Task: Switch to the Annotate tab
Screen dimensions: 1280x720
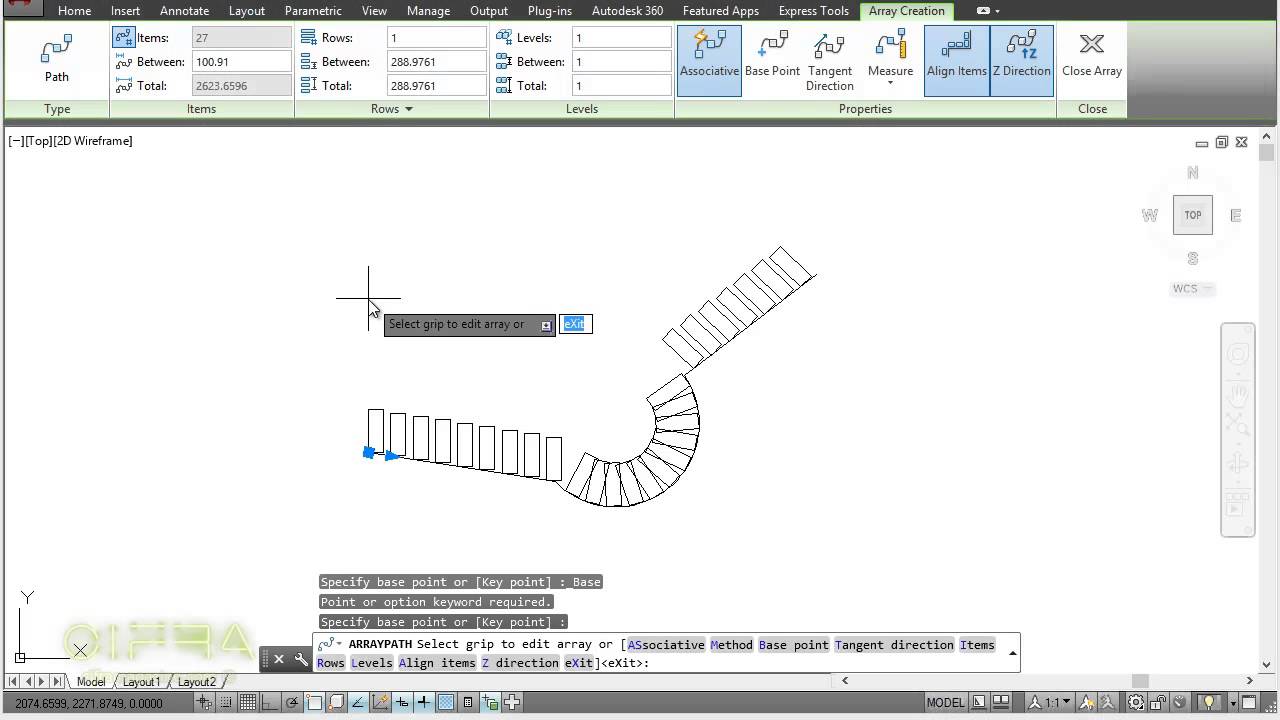Action: click(x=184, y=11)
